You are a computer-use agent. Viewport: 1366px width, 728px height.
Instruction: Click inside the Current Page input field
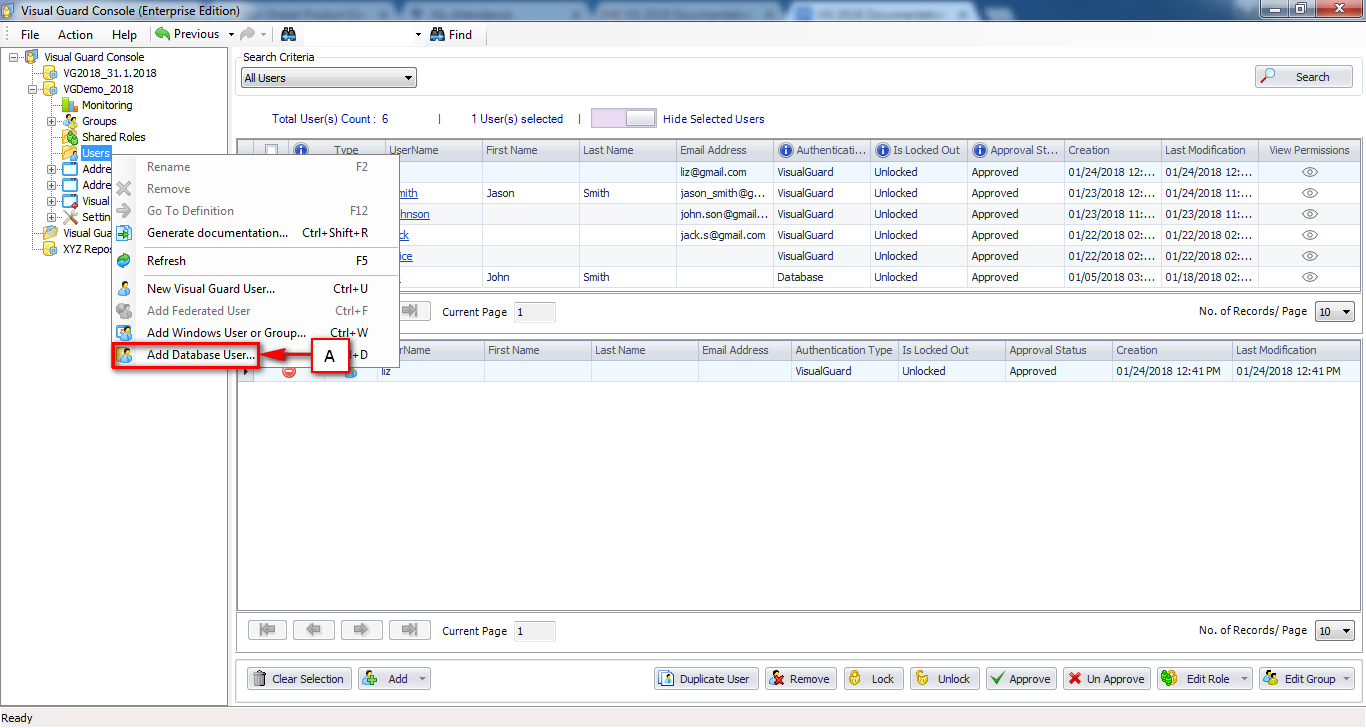pos(534,311)
